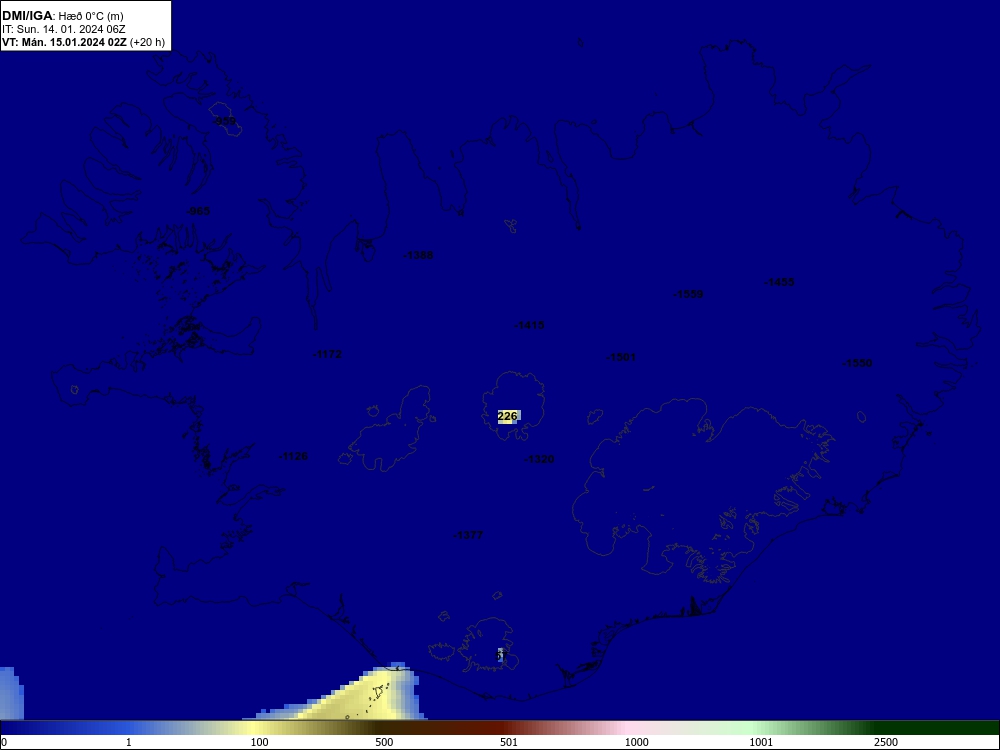This screenshot has height=750, width=1000.
Task: Click the DMI/IGA Hæð 0°C title text
Action: pyautogui.click(x=62, y=16)
